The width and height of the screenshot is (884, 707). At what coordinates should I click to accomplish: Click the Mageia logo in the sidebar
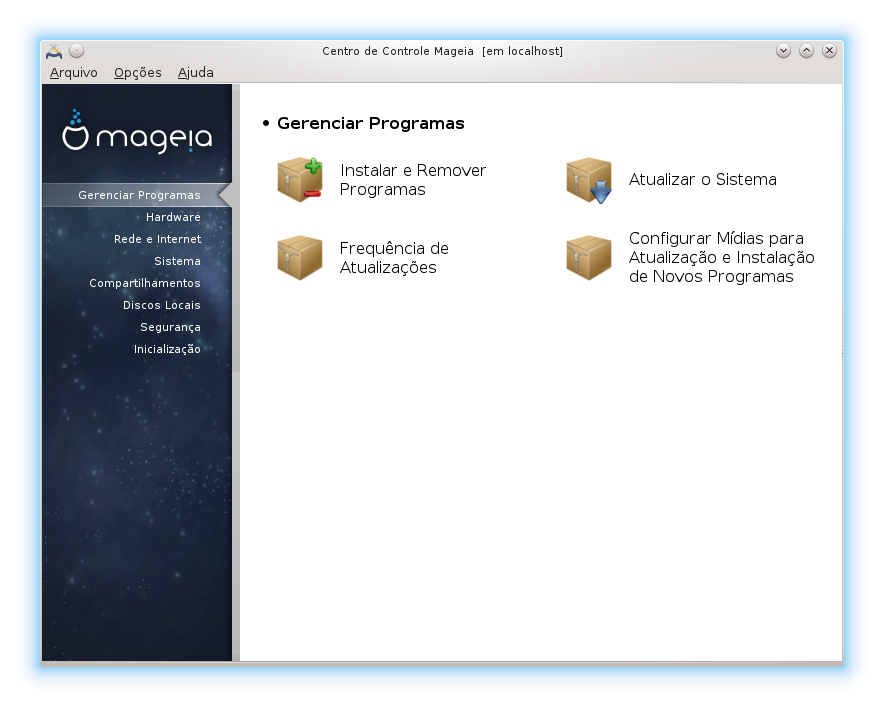point(137,132)
